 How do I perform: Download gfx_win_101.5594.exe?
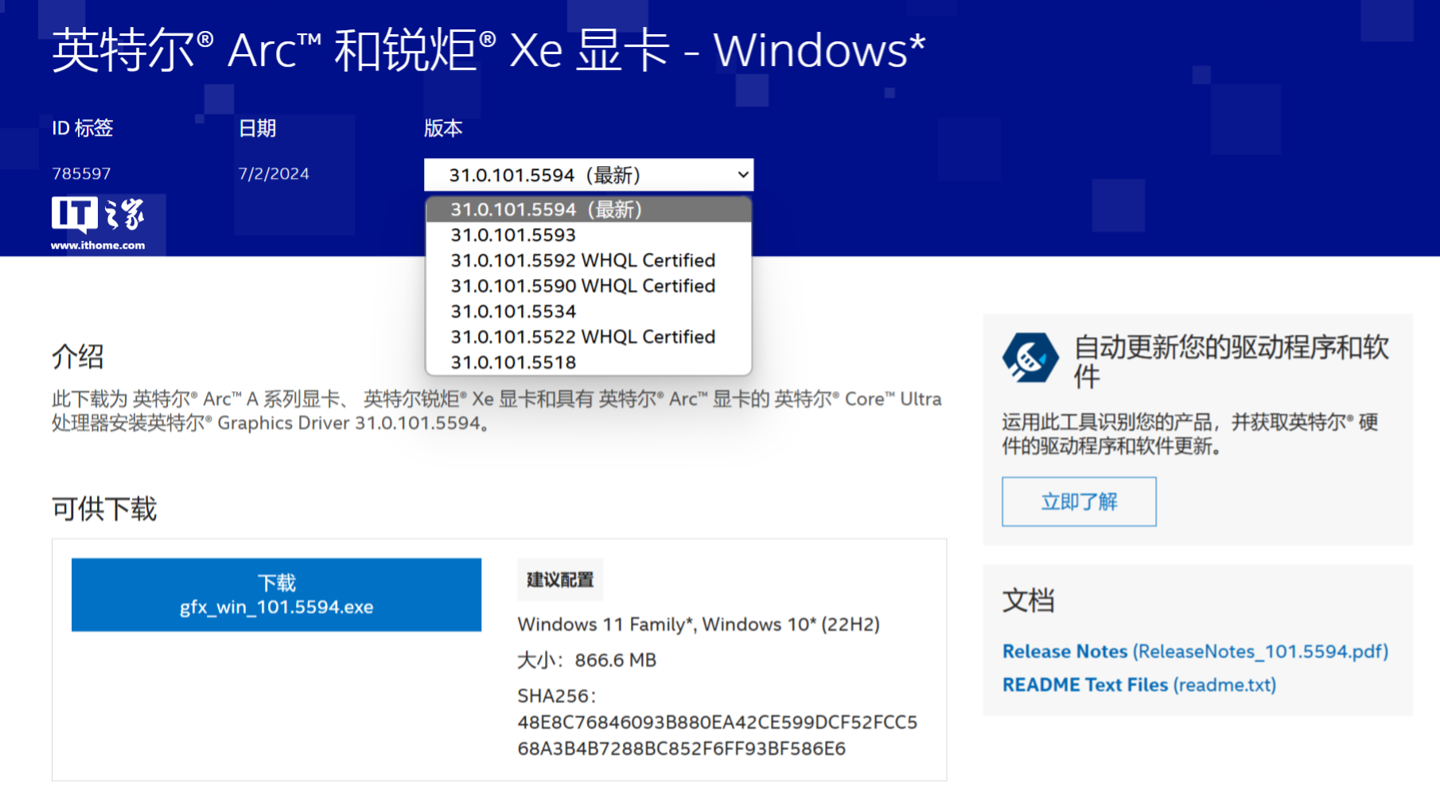tap(275, 594)
